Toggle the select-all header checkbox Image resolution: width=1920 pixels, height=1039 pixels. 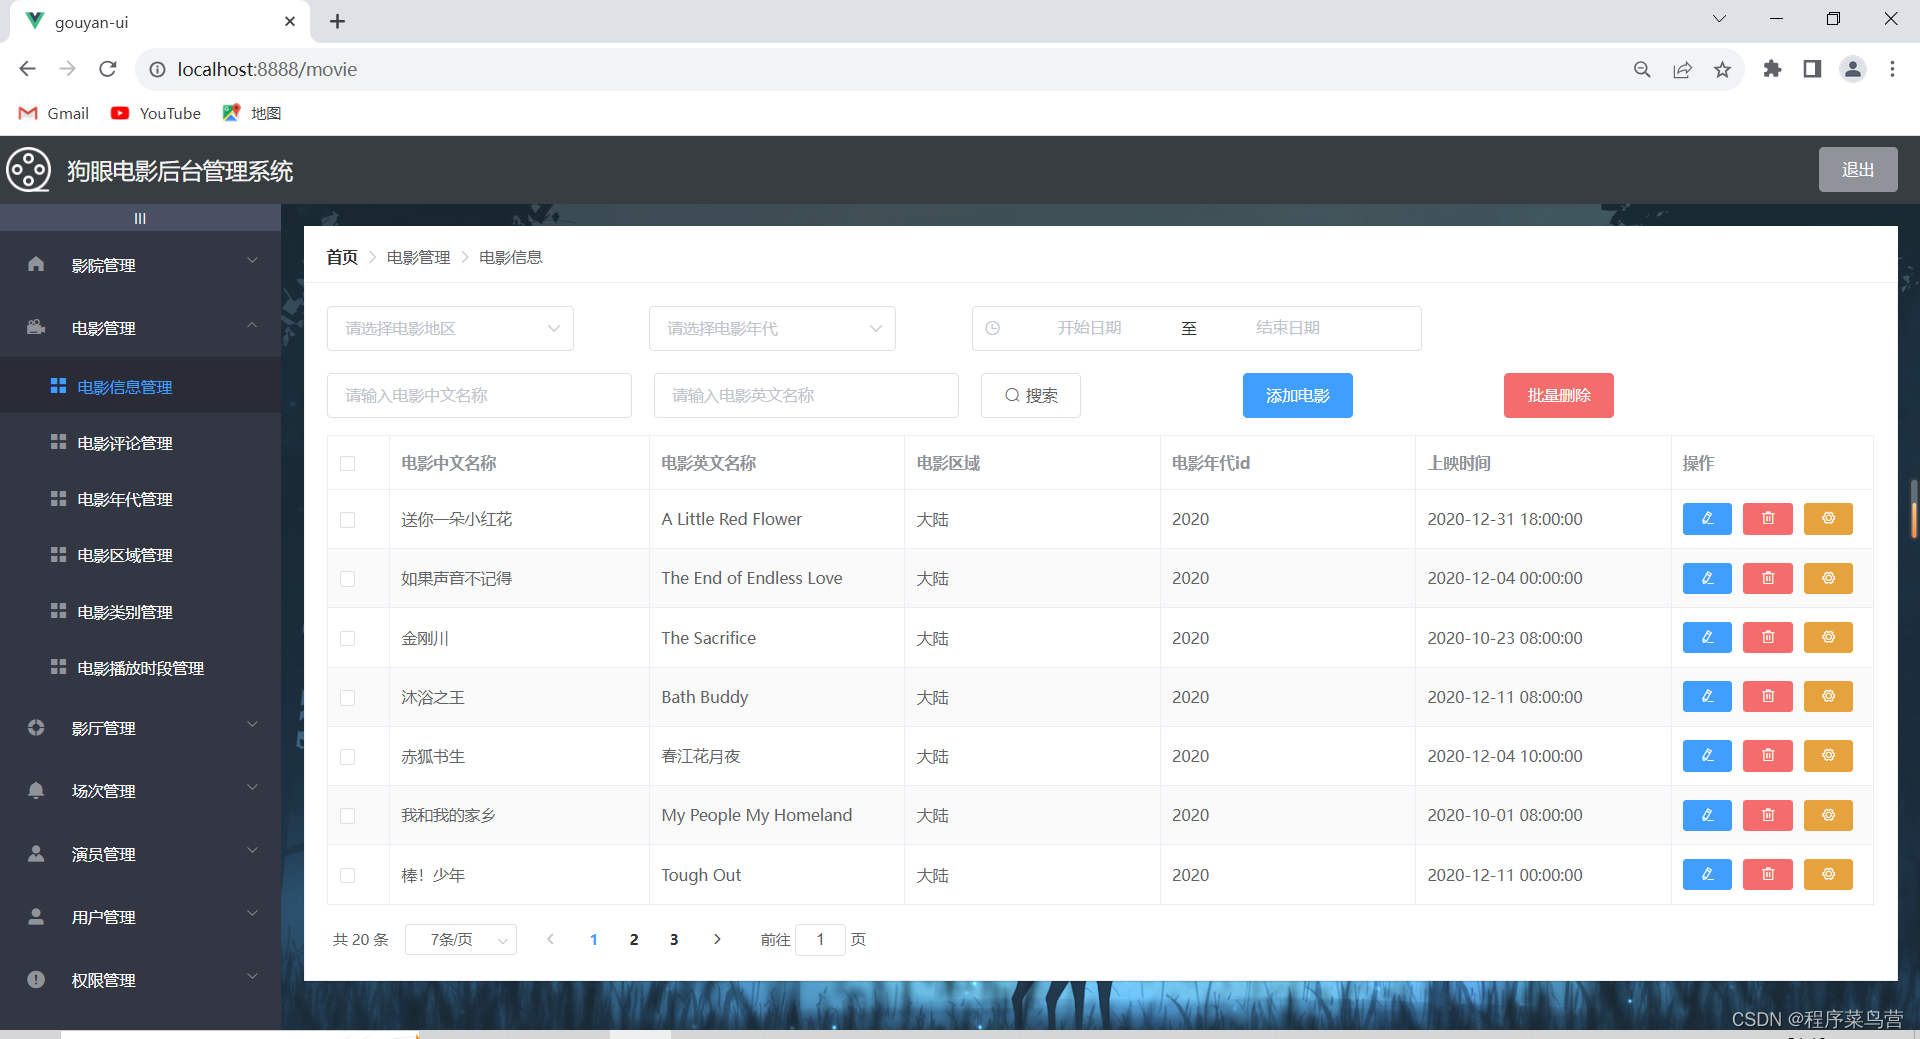tap(348, 463)
